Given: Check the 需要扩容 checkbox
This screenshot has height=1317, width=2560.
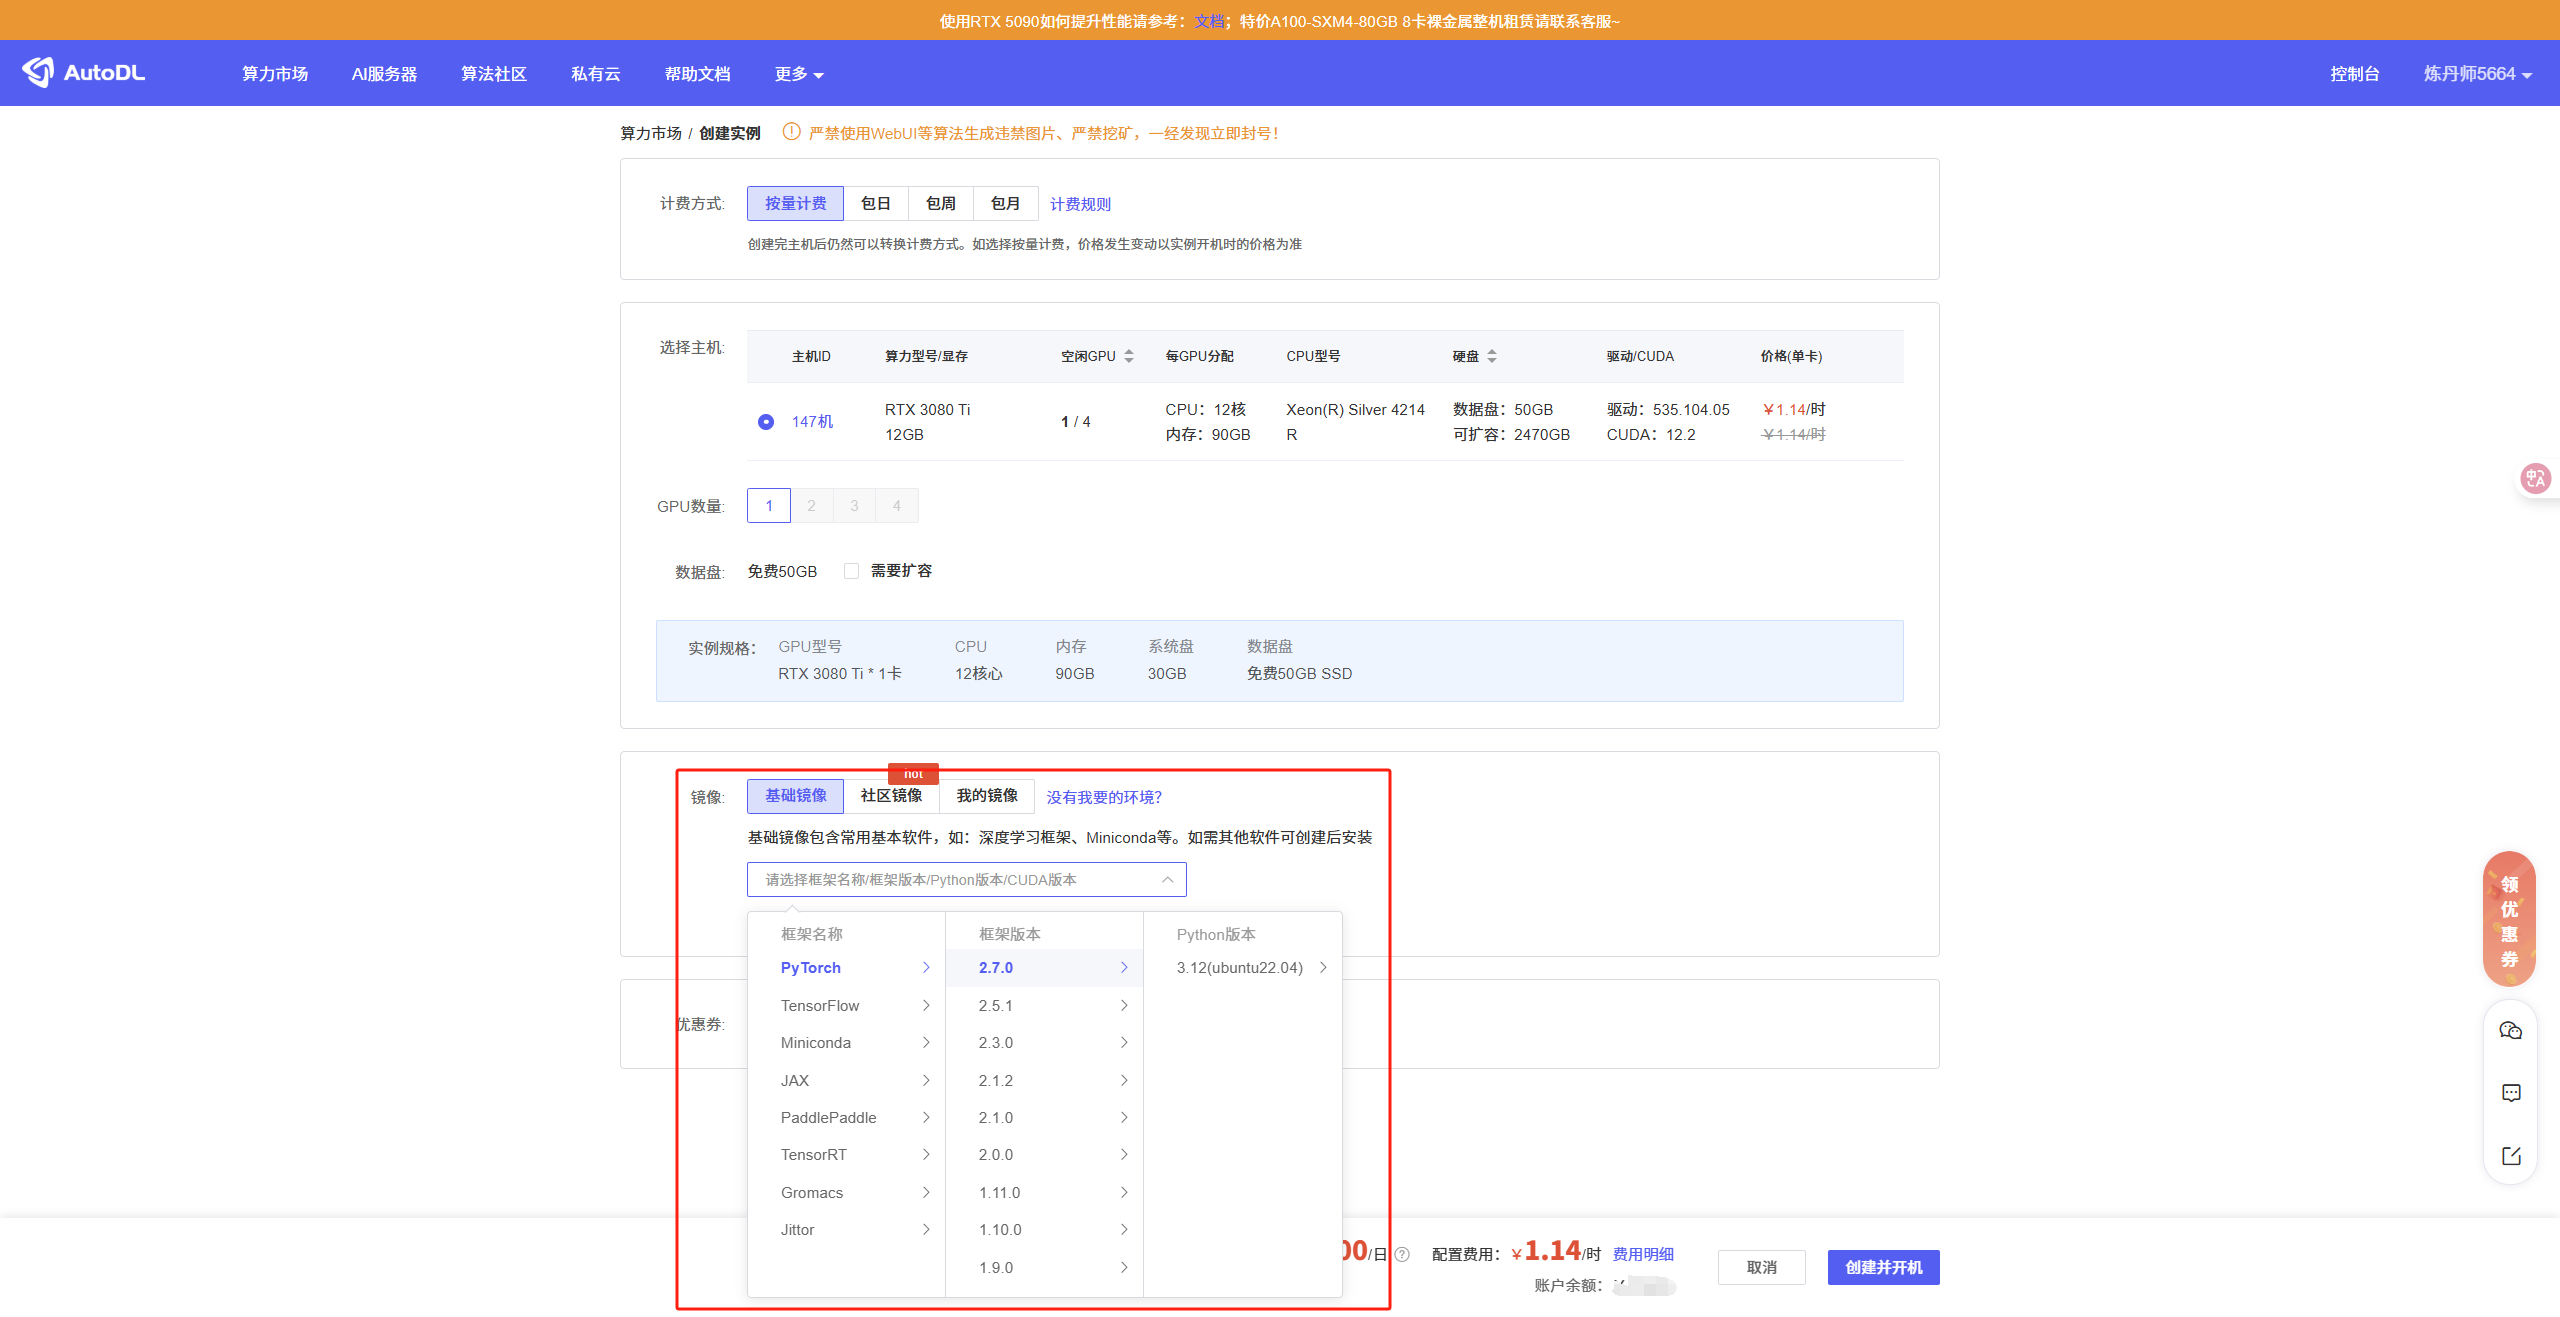Looking at the screenshot, I should pos(852,571).
